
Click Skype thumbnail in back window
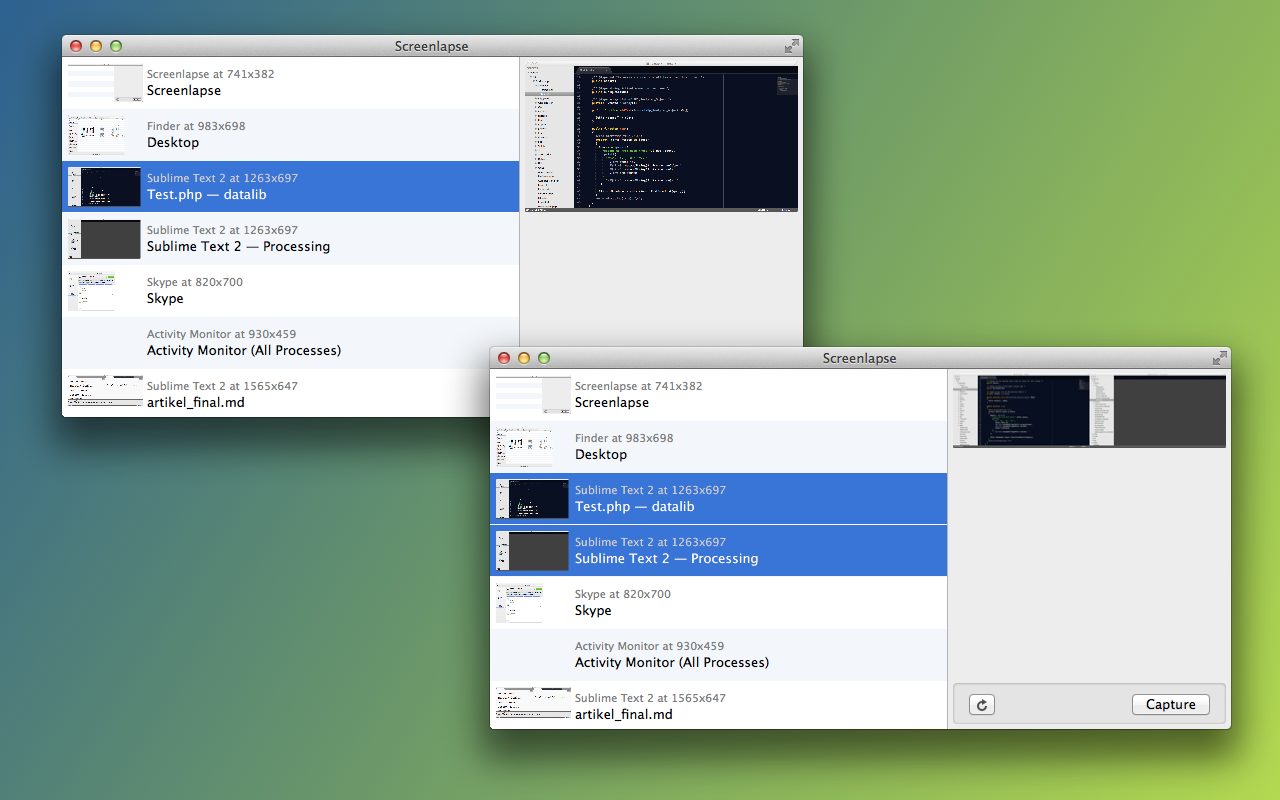tap(91, 291)
